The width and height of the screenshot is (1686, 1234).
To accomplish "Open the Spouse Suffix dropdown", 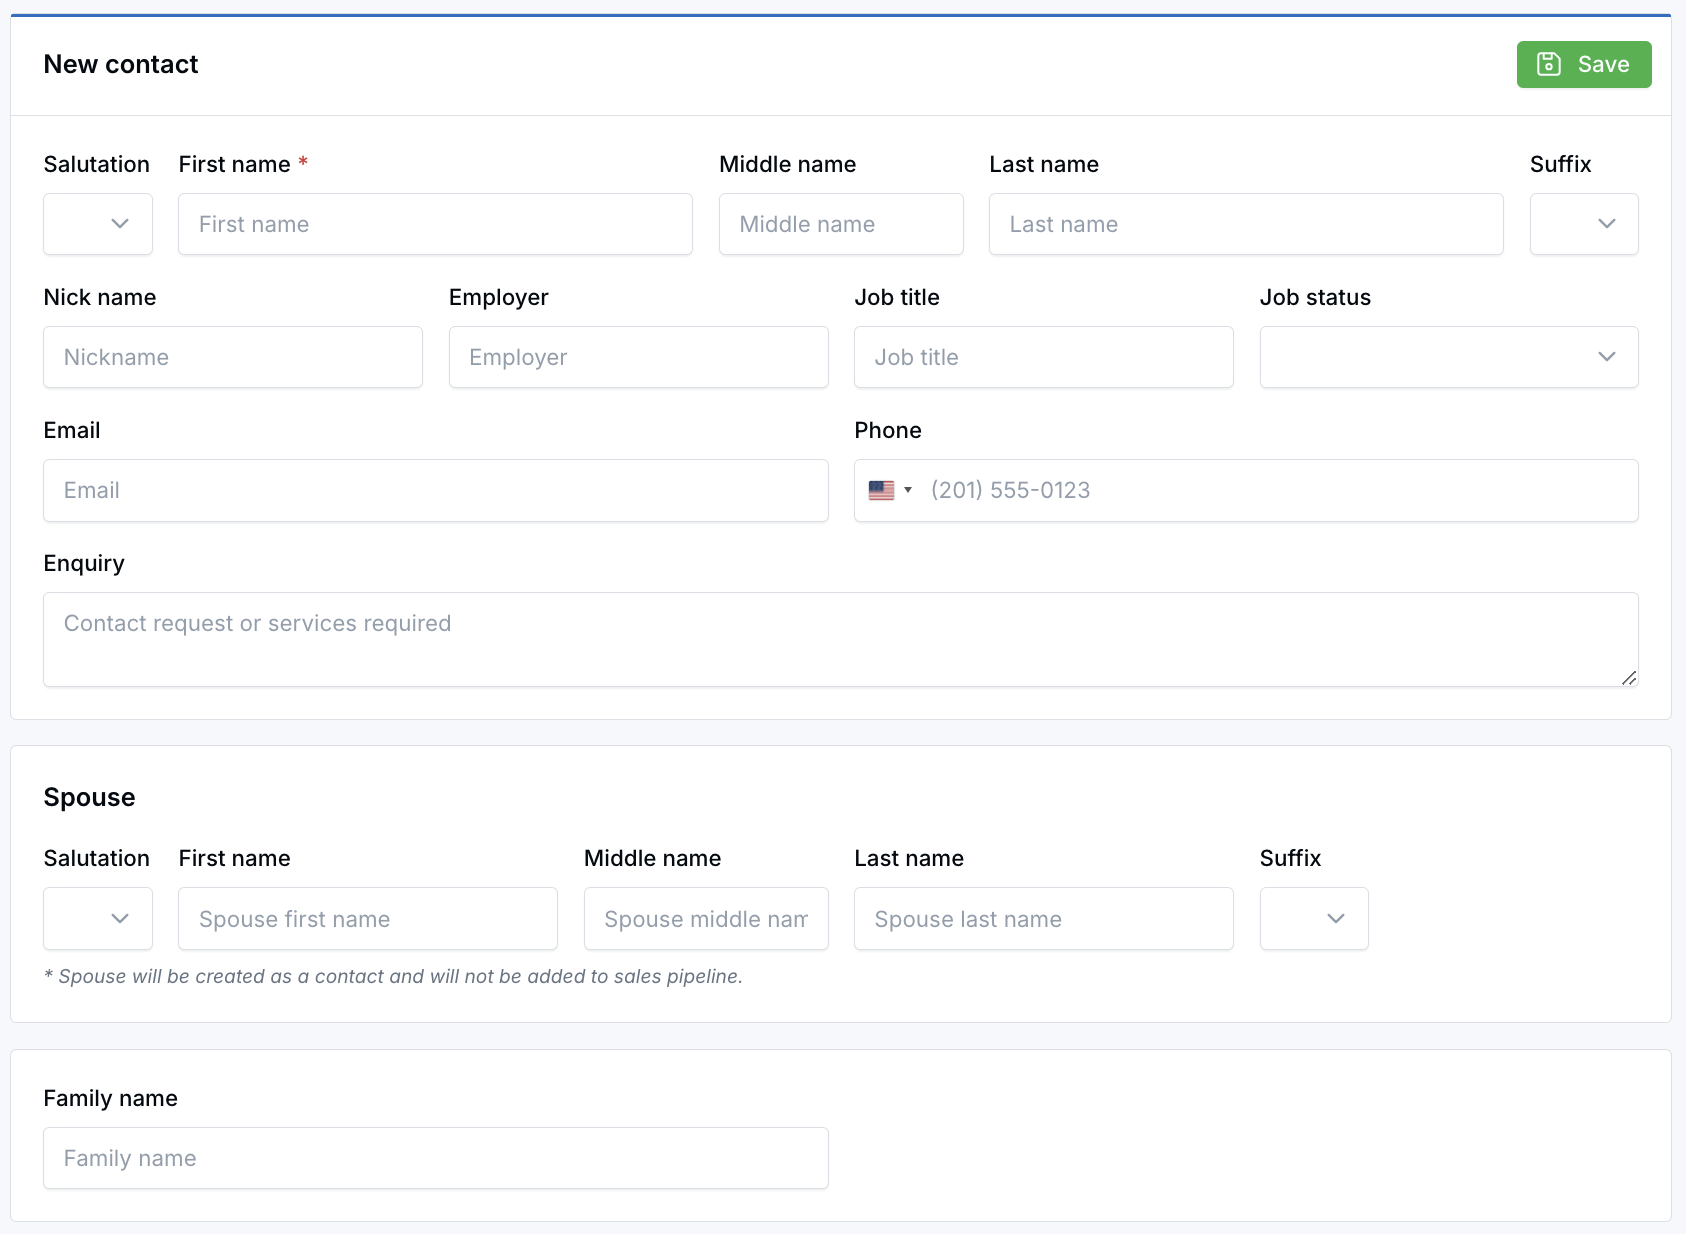I will (x=1313, y=918).
